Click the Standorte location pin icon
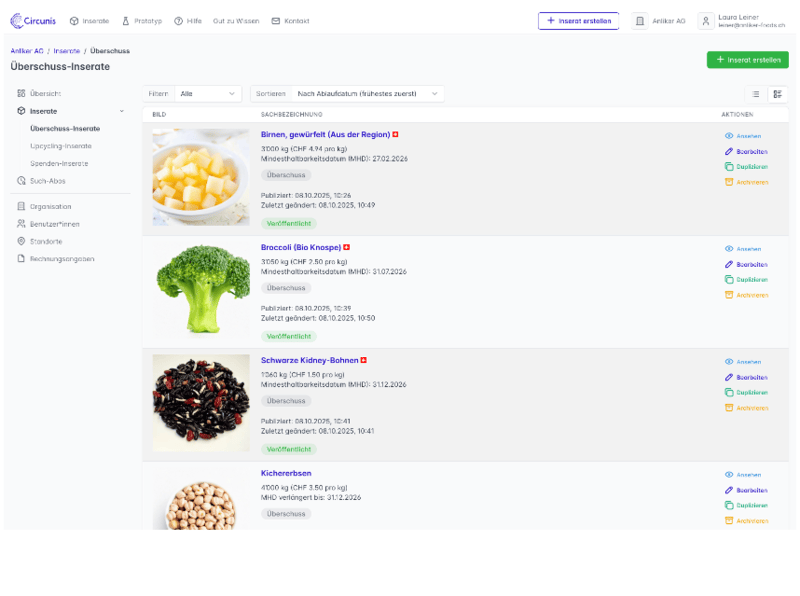 coord(21,241)
